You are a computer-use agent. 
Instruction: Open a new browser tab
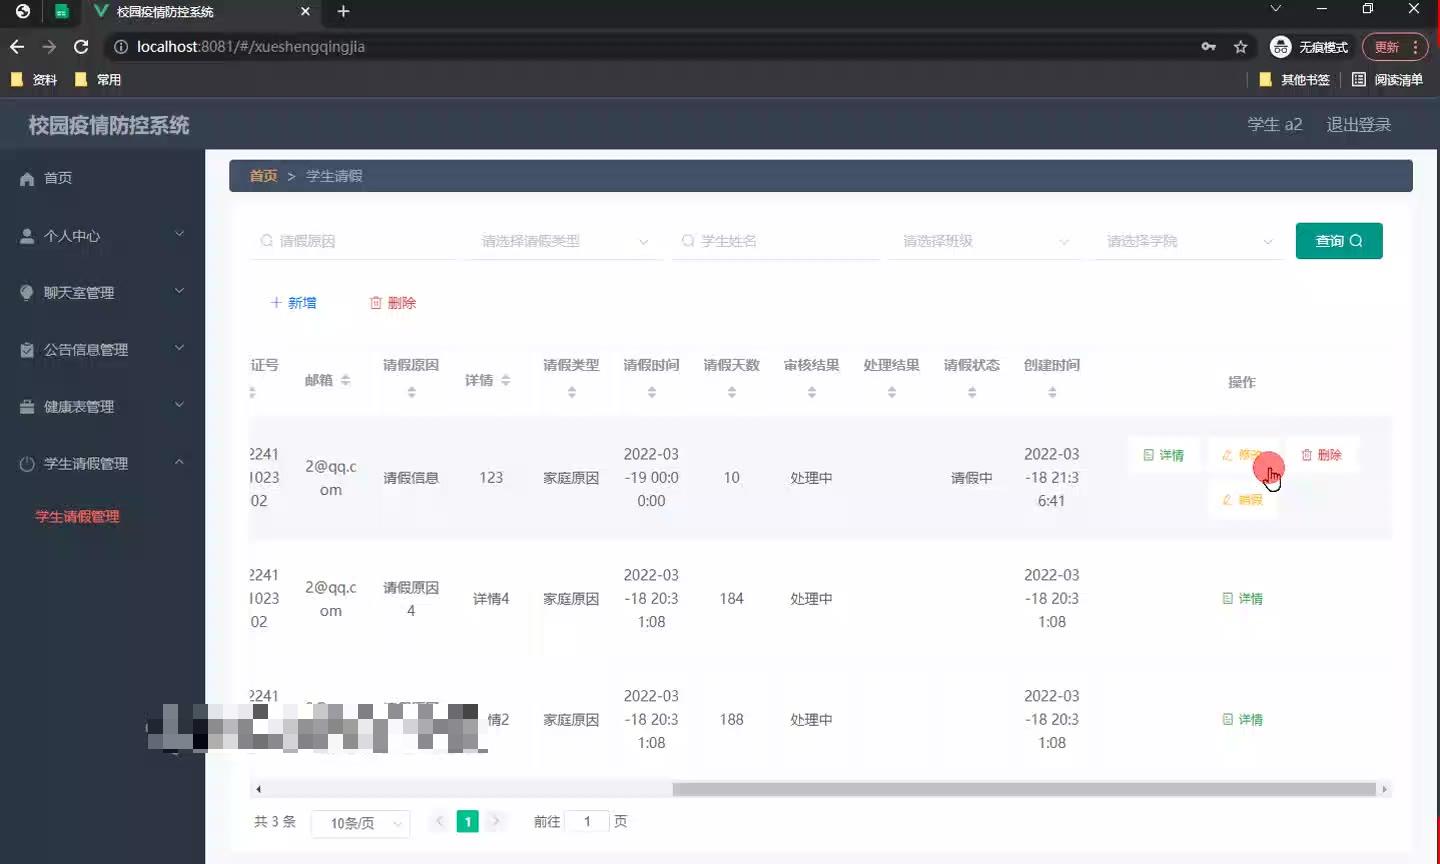click(x=343, y=11)
